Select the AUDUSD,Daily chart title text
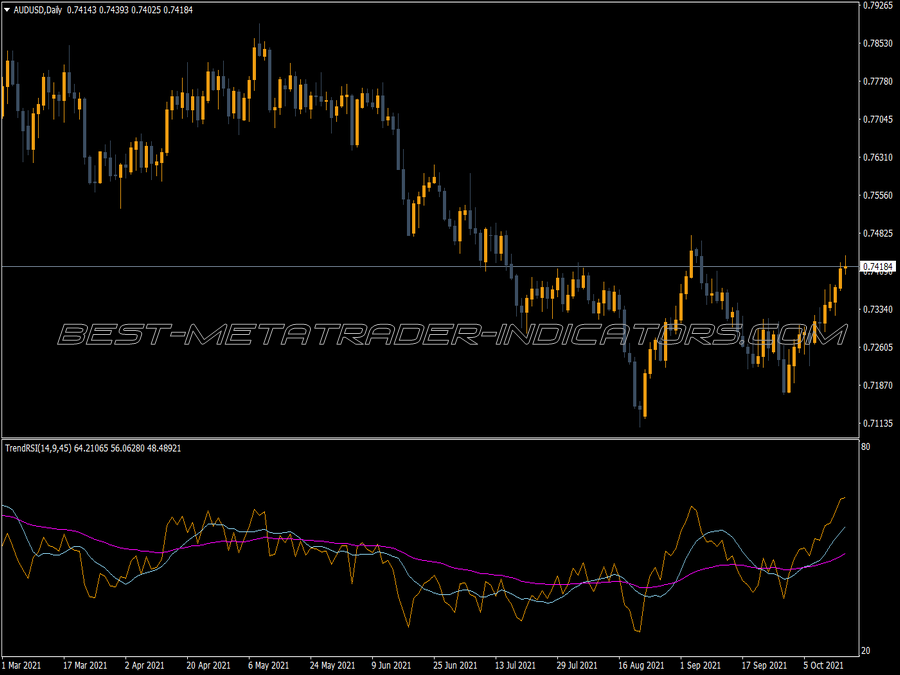The height and width of the screenshot is (675, 900). tap(38, 10)
